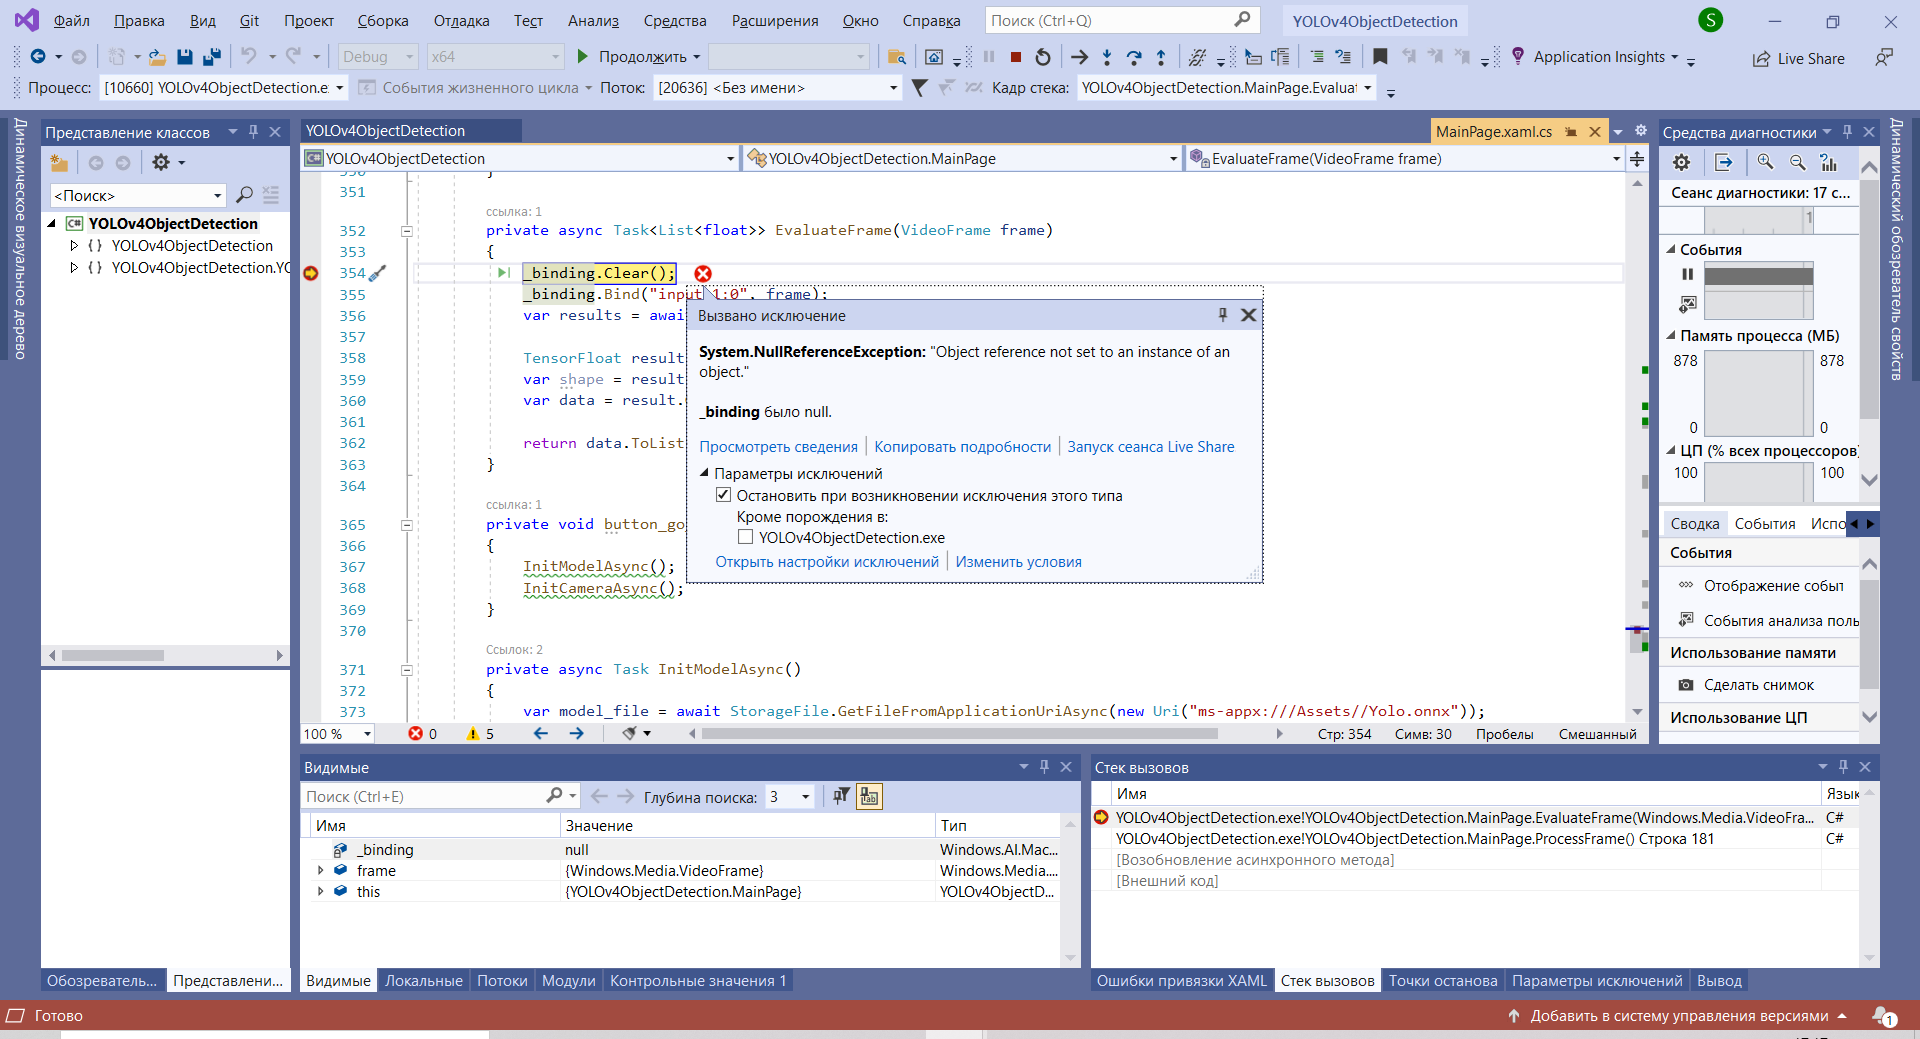Image resolution: width=1920 pixels, height=1039 pixels.
Task: Expand the 'this' variable row
Action: tap(320, 891)
